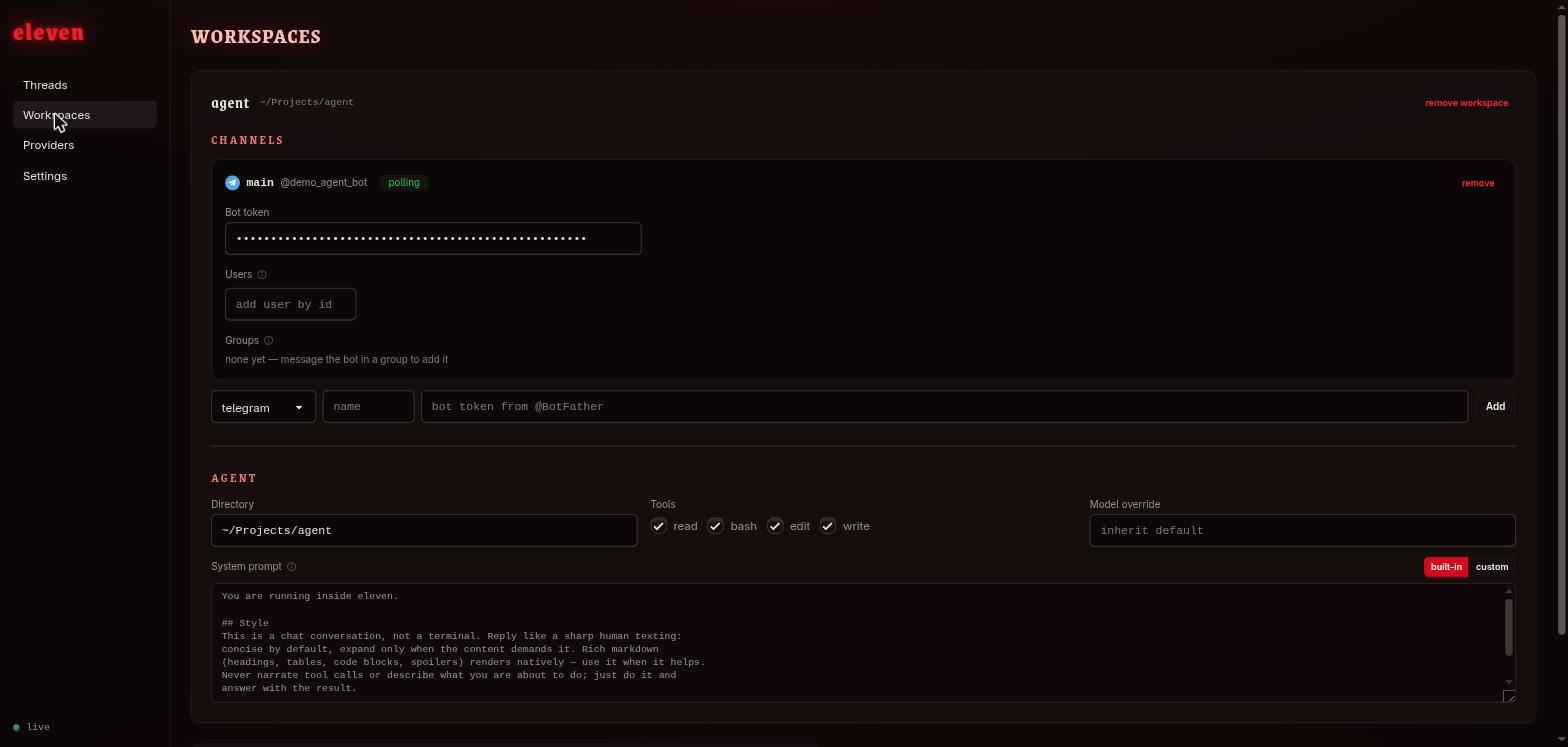The width and height of the screenshot is (1568, 747).
Task: Click the system prompt scroll down arrow
Action: pyautogui.click(x=1509, y=682)
